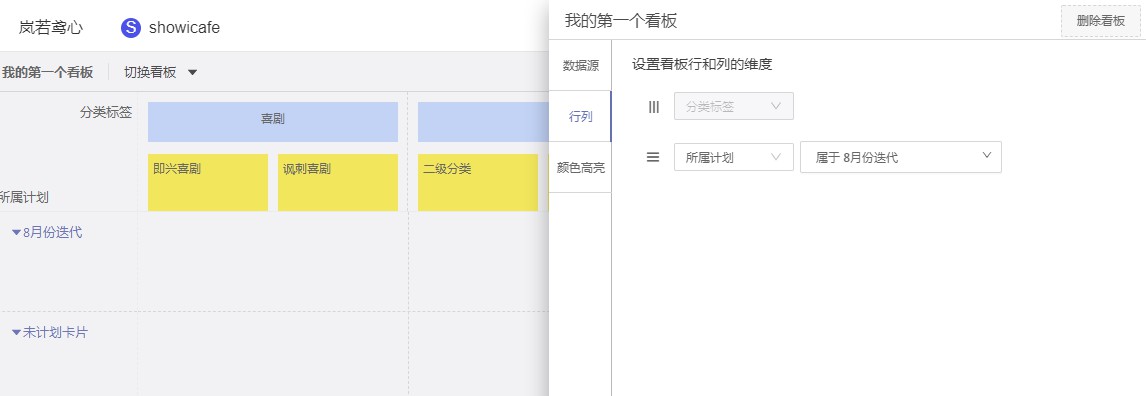Click the 删除看板 button
Image resolution: width=1146 pixels, height=396 pixels.
[x=1101, y=20]
